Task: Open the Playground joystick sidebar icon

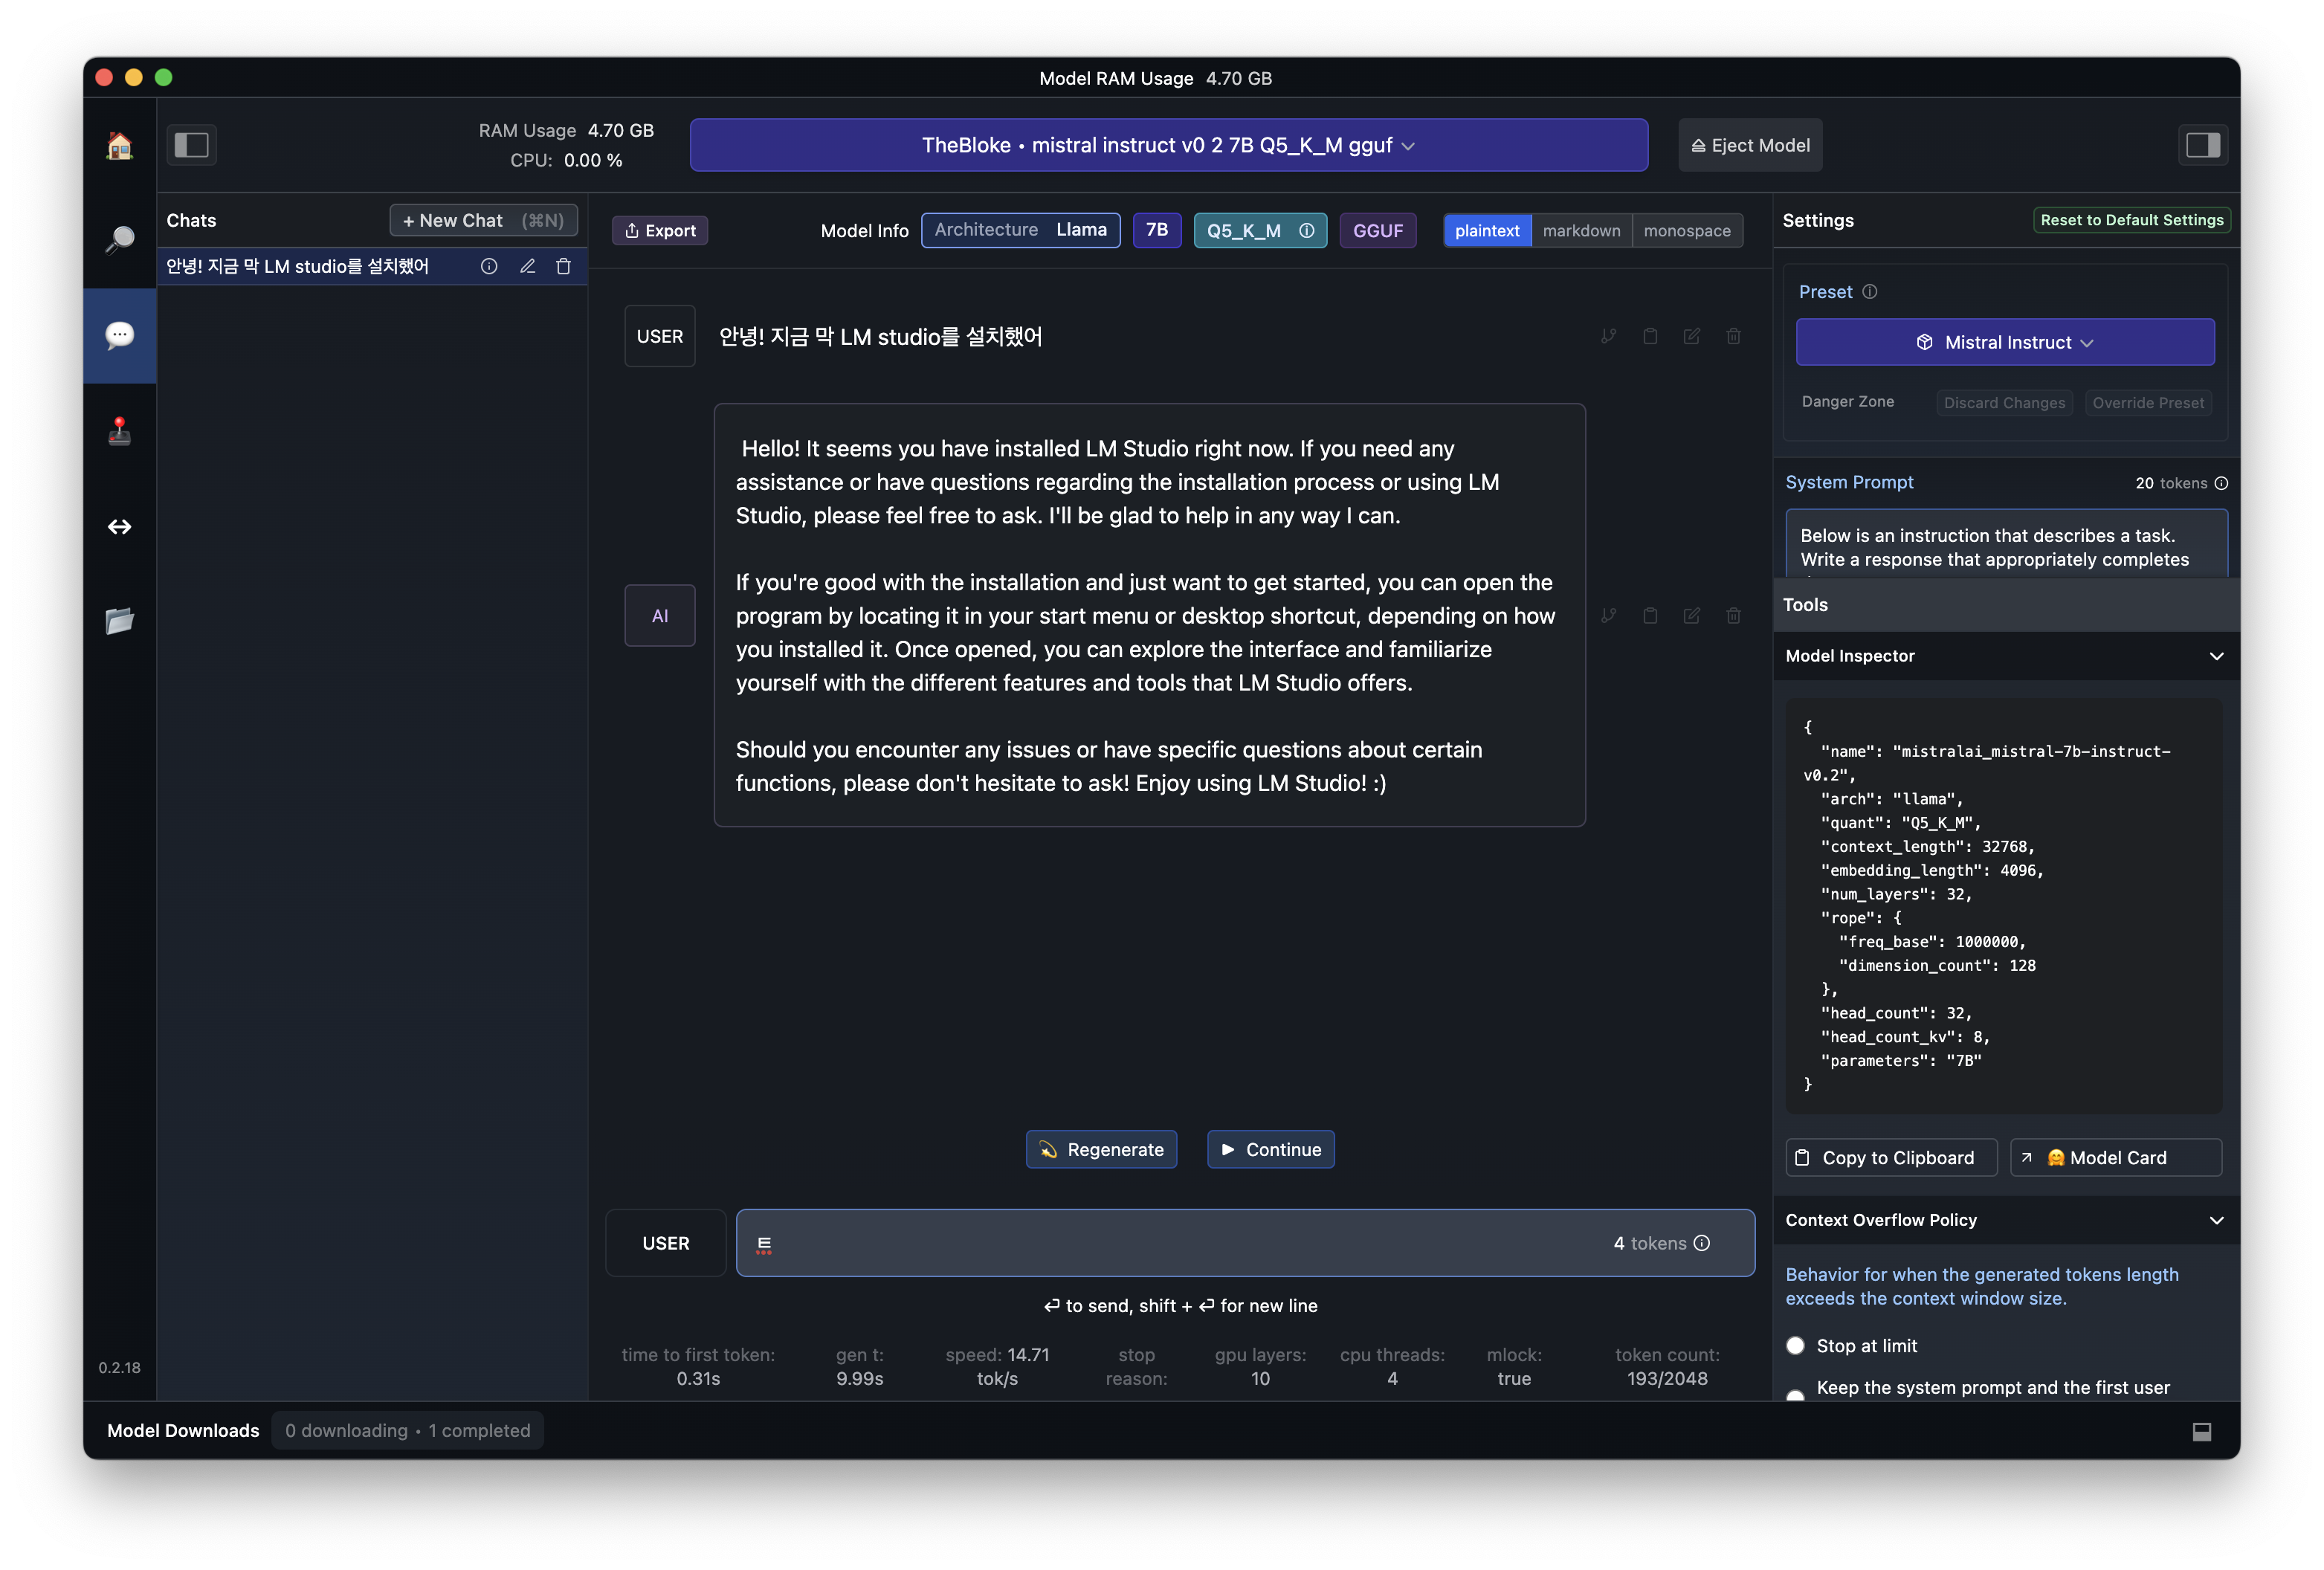Action: click(119, 431)
